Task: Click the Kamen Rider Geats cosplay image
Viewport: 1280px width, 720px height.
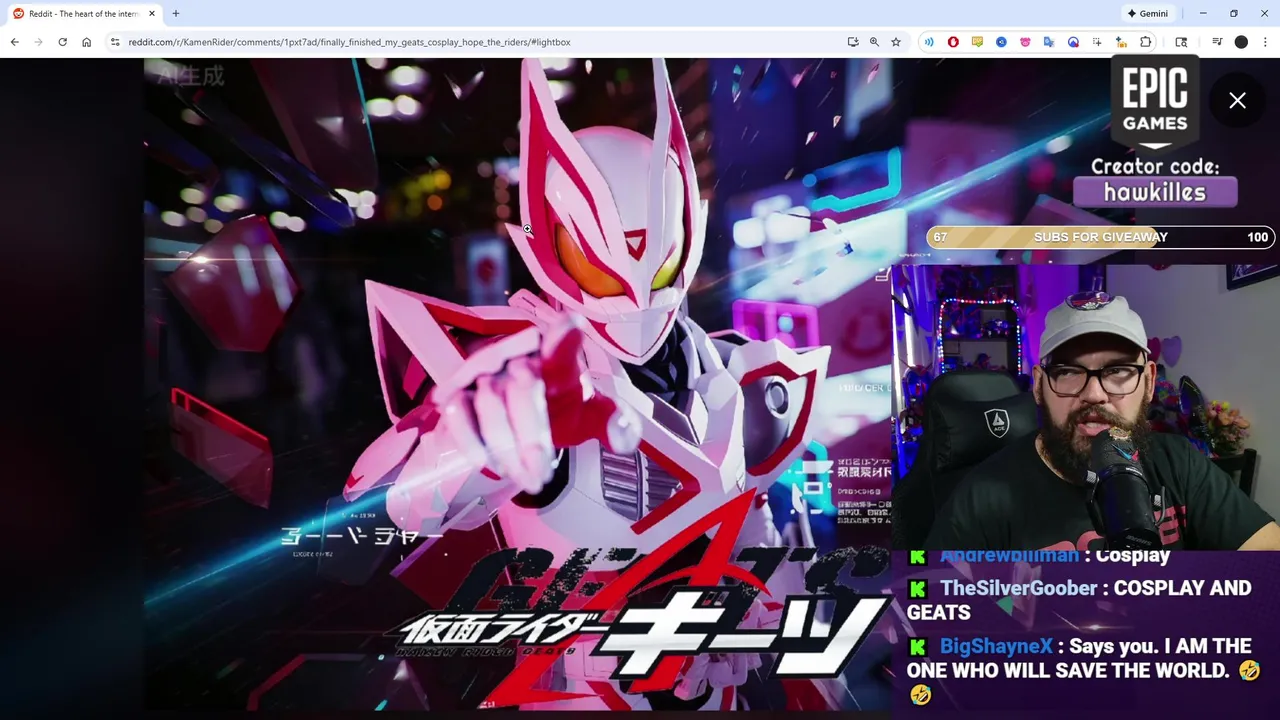Action: [518, 384]
